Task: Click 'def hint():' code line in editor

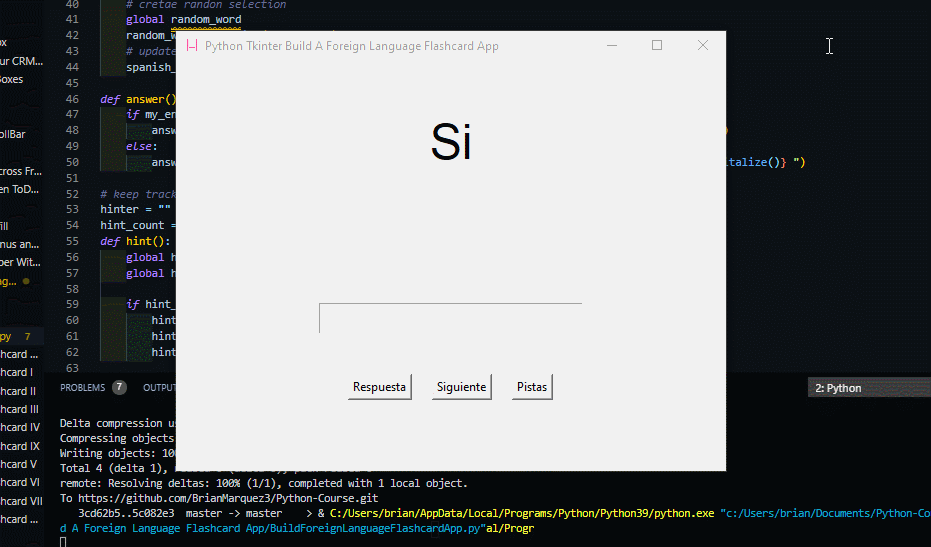Action: click(135, 241)
